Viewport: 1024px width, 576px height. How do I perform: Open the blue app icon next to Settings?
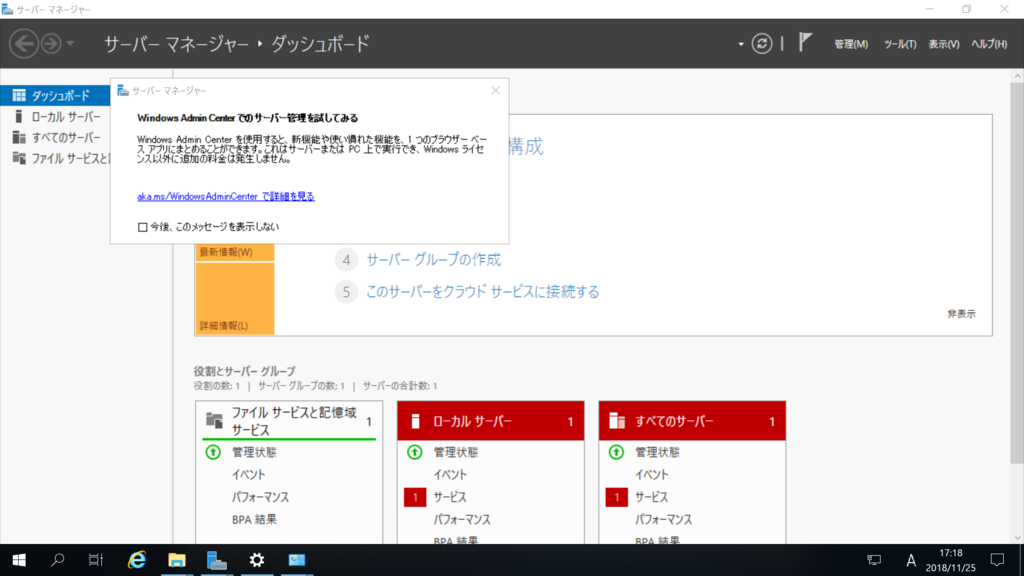click(297, 560)
